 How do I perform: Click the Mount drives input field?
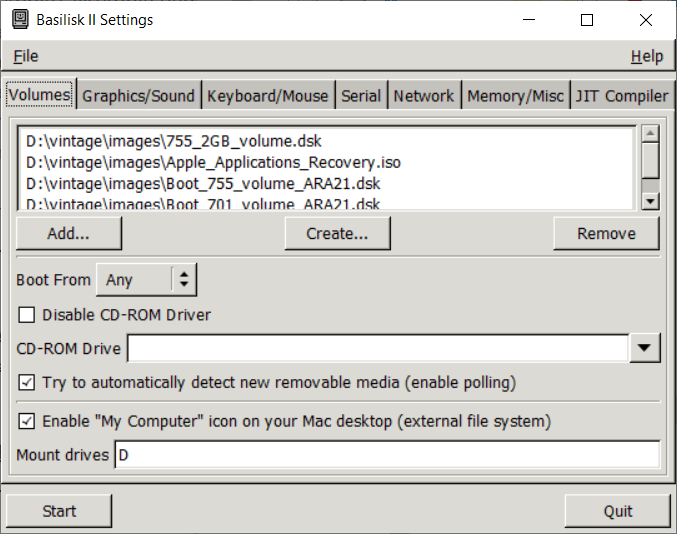click(386, 455)
